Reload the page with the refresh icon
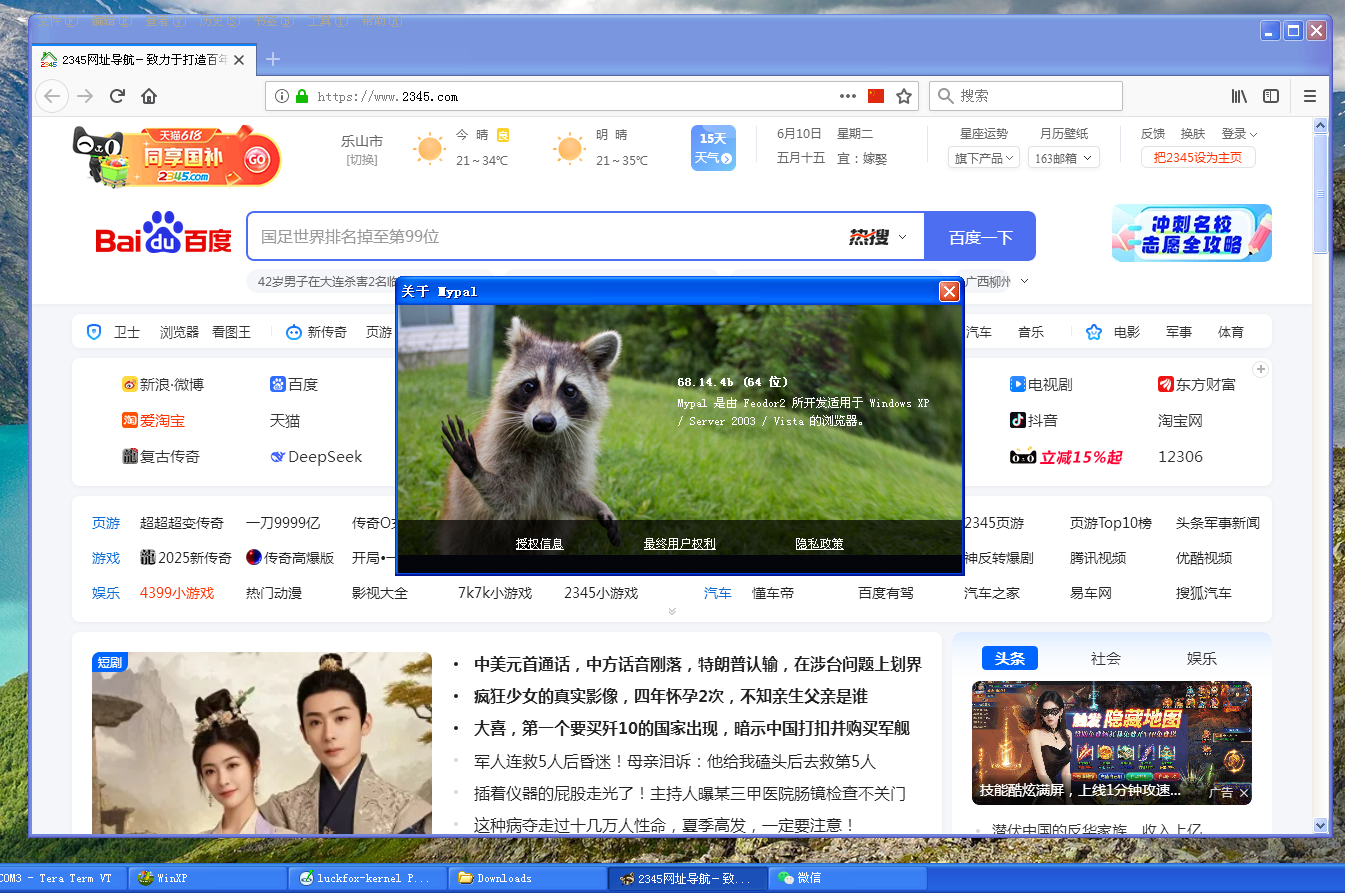The image size is (1345, 893). 117,96
